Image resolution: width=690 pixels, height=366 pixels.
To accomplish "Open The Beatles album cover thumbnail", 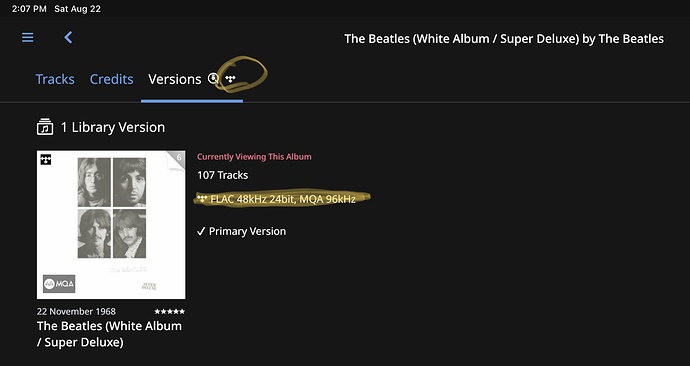I will point(111,225).
